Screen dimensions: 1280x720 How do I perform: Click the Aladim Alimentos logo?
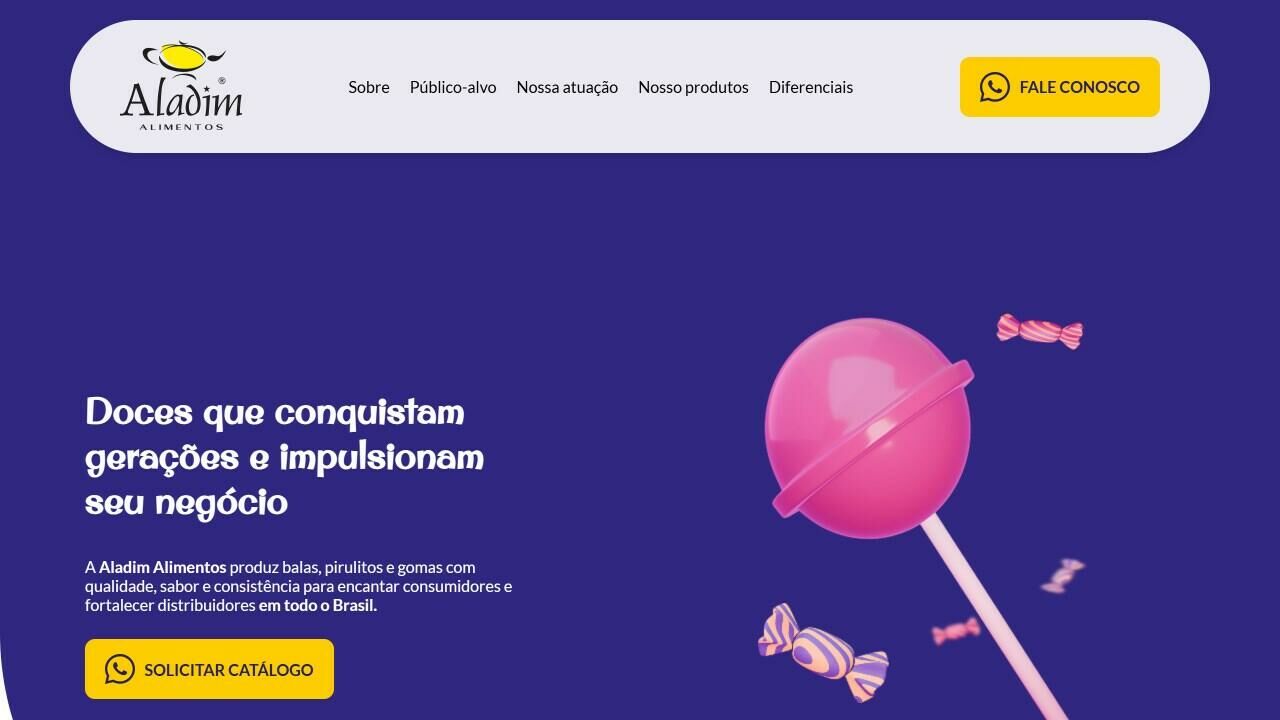(x=181, y=86)
